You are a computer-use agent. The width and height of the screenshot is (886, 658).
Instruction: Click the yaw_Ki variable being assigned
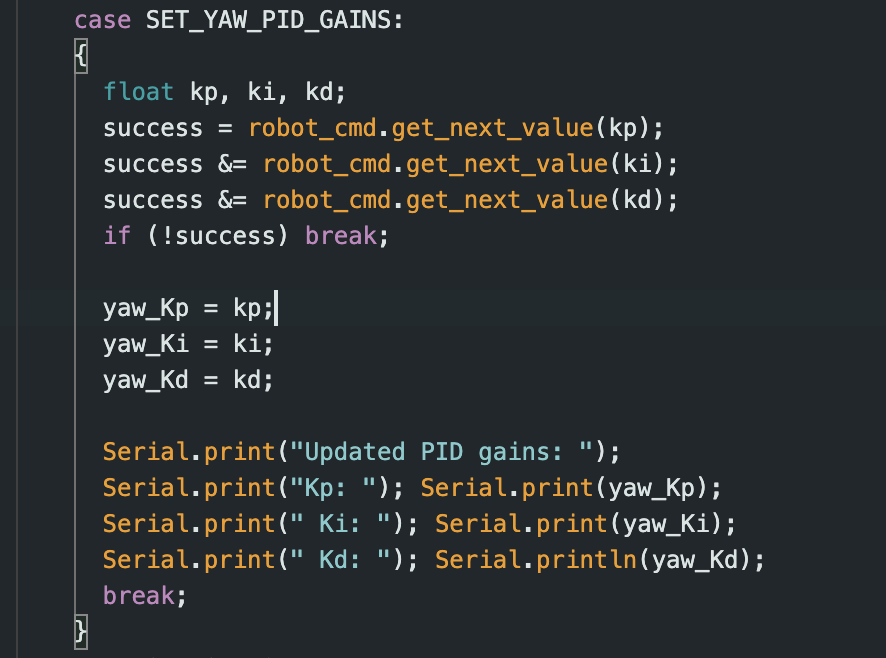point(146,345)
